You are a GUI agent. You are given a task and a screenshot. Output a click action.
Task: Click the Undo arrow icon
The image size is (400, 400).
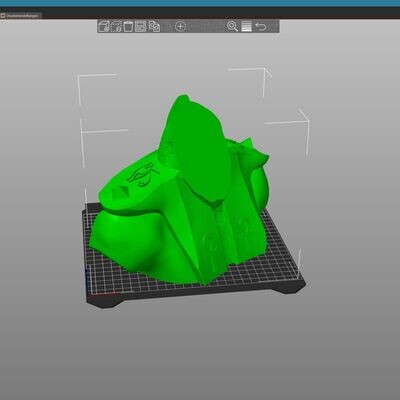[x=261, y=26]
